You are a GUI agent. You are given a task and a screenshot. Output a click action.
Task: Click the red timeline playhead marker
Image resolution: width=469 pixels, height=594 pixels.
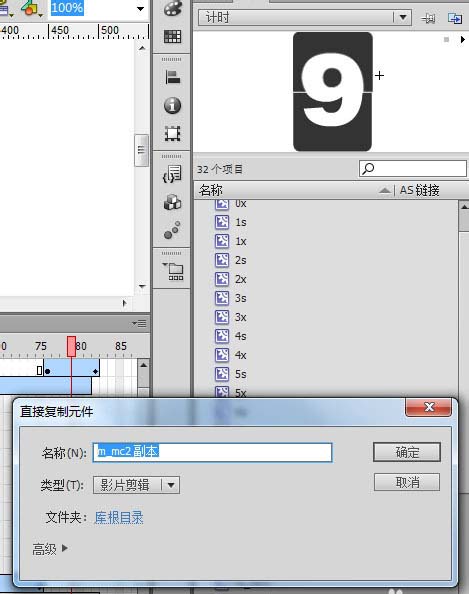(x=71, y=346)
